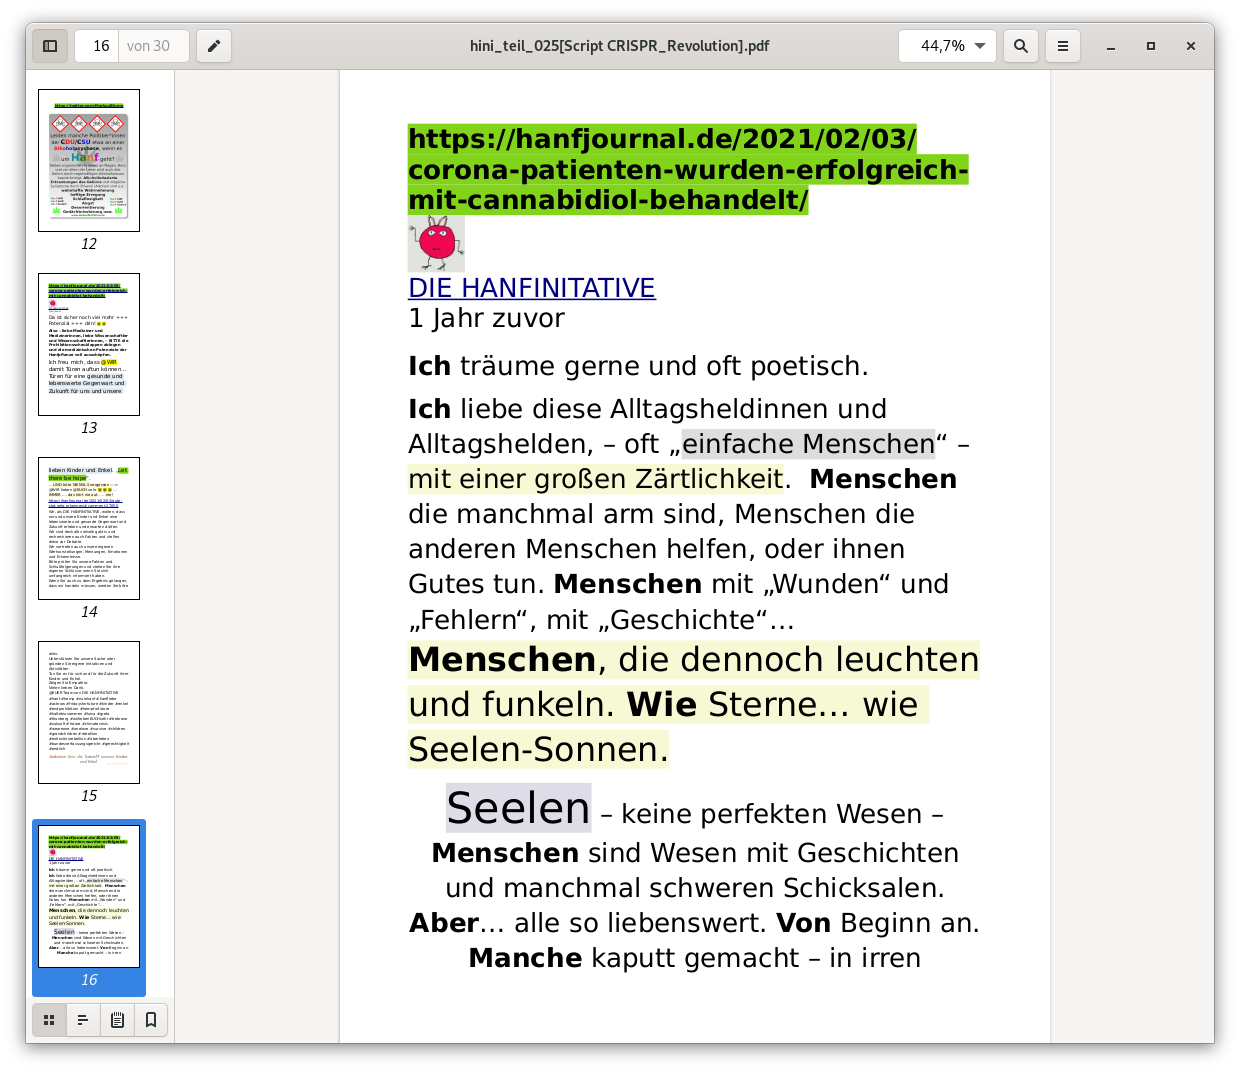Click the pink cartoon figure image
This screenshot has height=1072, width=1240.
tap(436, 244)
